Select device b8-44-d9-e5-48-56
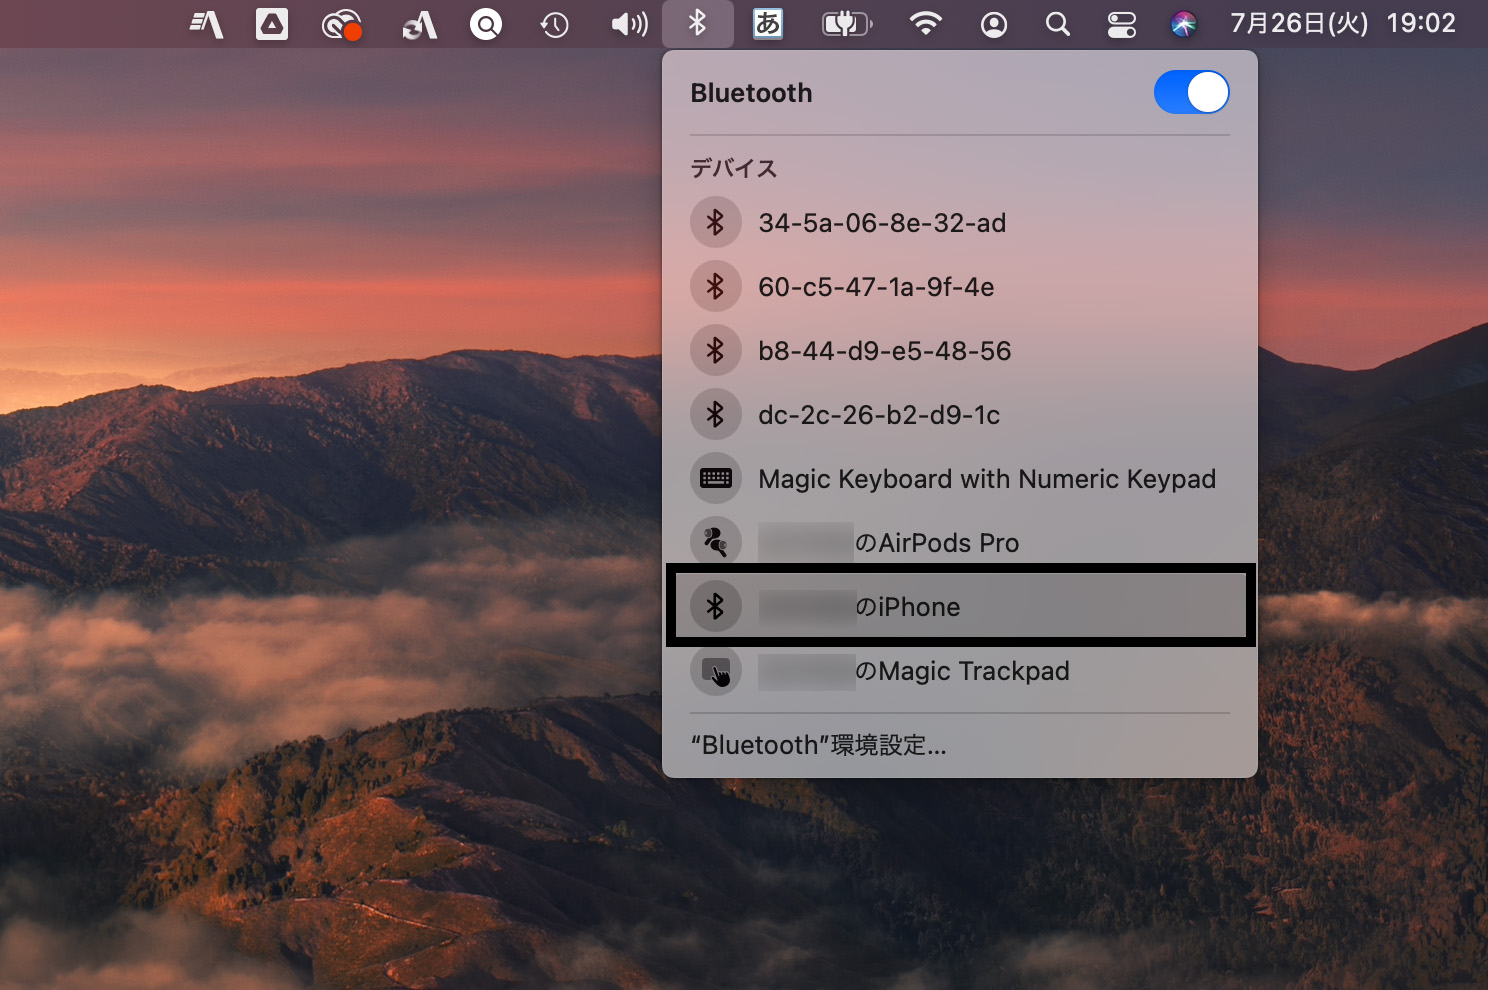The height and width of the screenshot is (990, 1488). (x=959, y=350)
